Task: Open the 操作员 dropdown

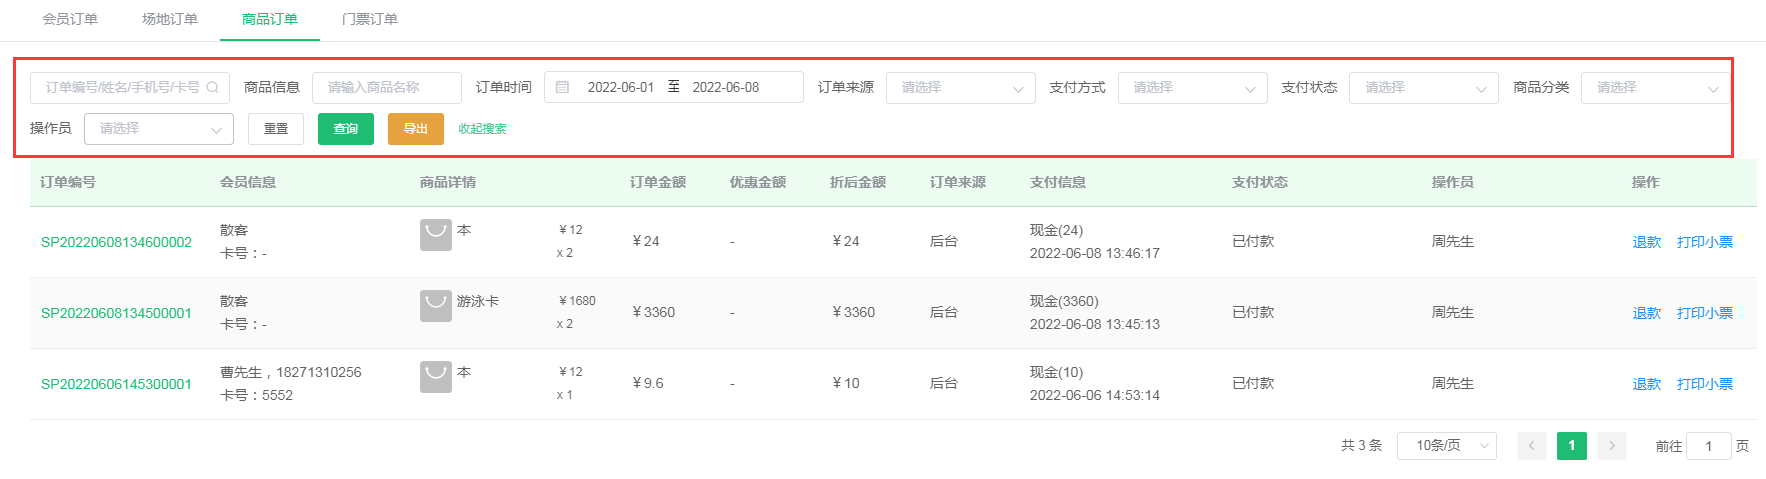Action: [158, 129]
